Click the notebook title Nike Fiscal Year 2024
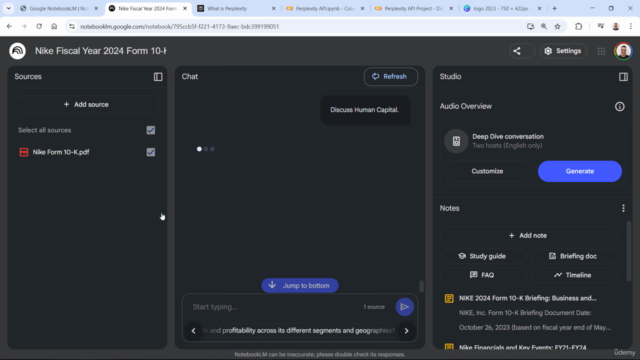 coord(100,51)
